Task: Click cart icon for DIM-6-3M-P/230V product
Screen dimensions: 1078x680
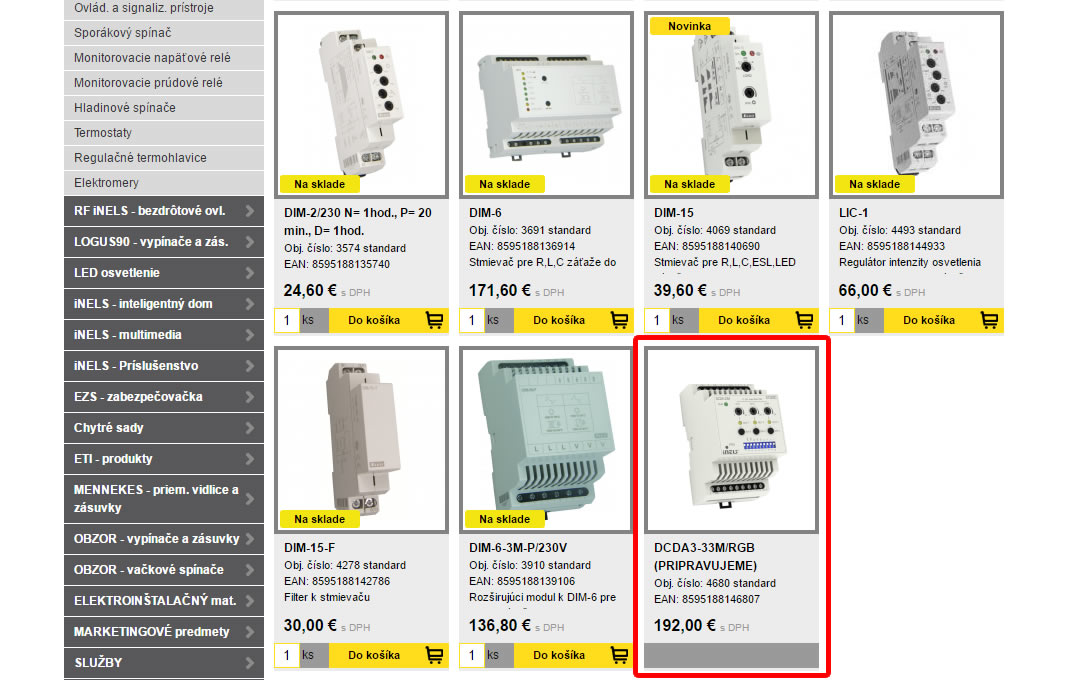Action: (x=619, y=655)
